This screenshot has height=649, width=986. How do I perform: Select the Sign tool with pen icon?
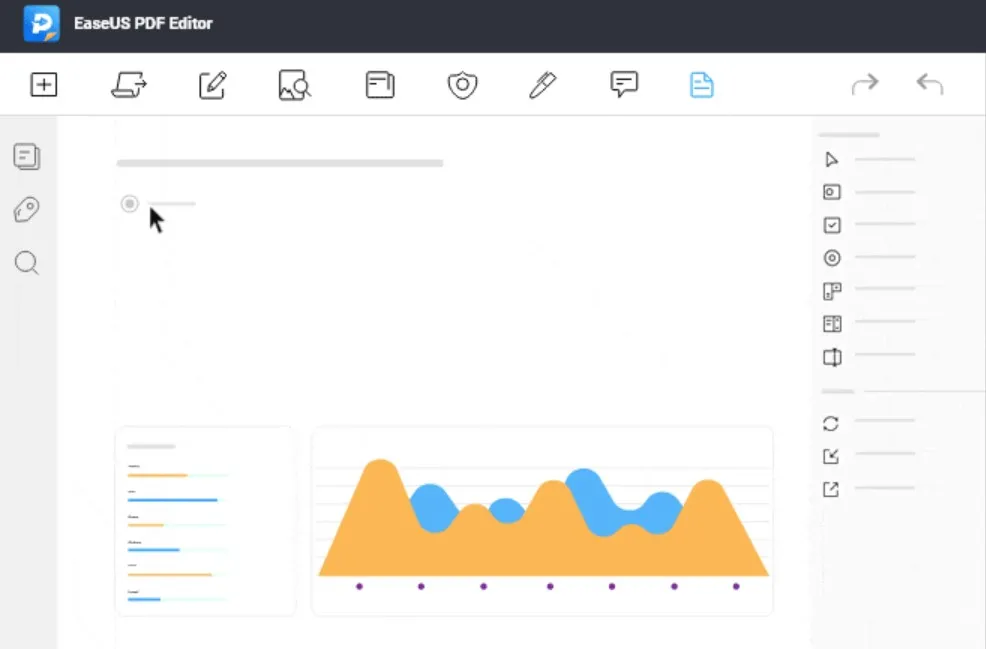point(541,85)
